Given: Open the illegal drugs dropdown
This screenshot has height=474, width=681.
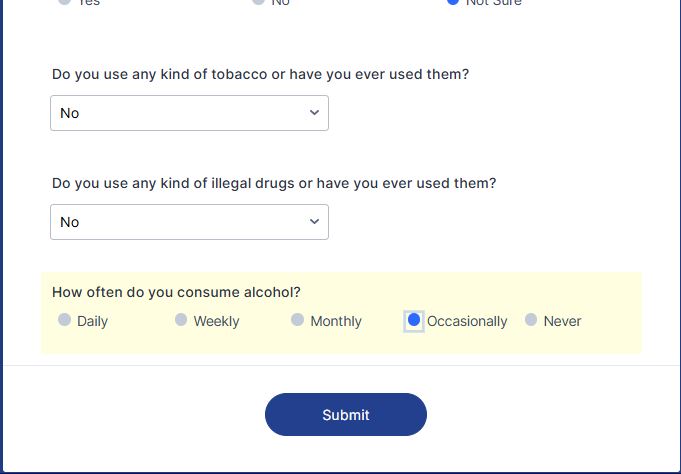Looking at the screenshot, I should [189, 222].
